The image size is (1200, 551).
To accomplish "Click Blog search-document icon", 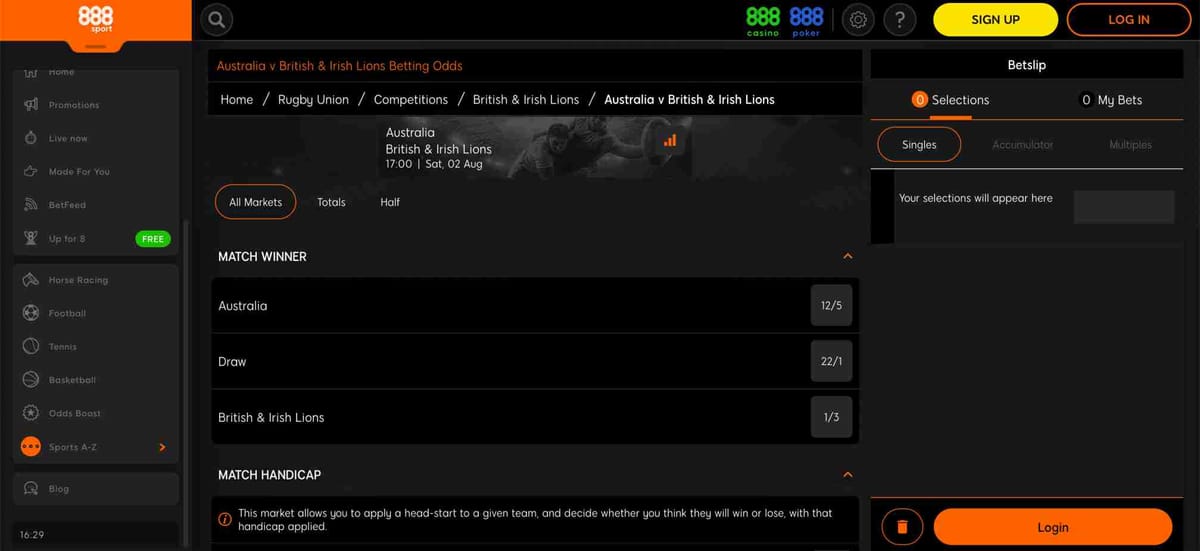I will tap(31, 489).
